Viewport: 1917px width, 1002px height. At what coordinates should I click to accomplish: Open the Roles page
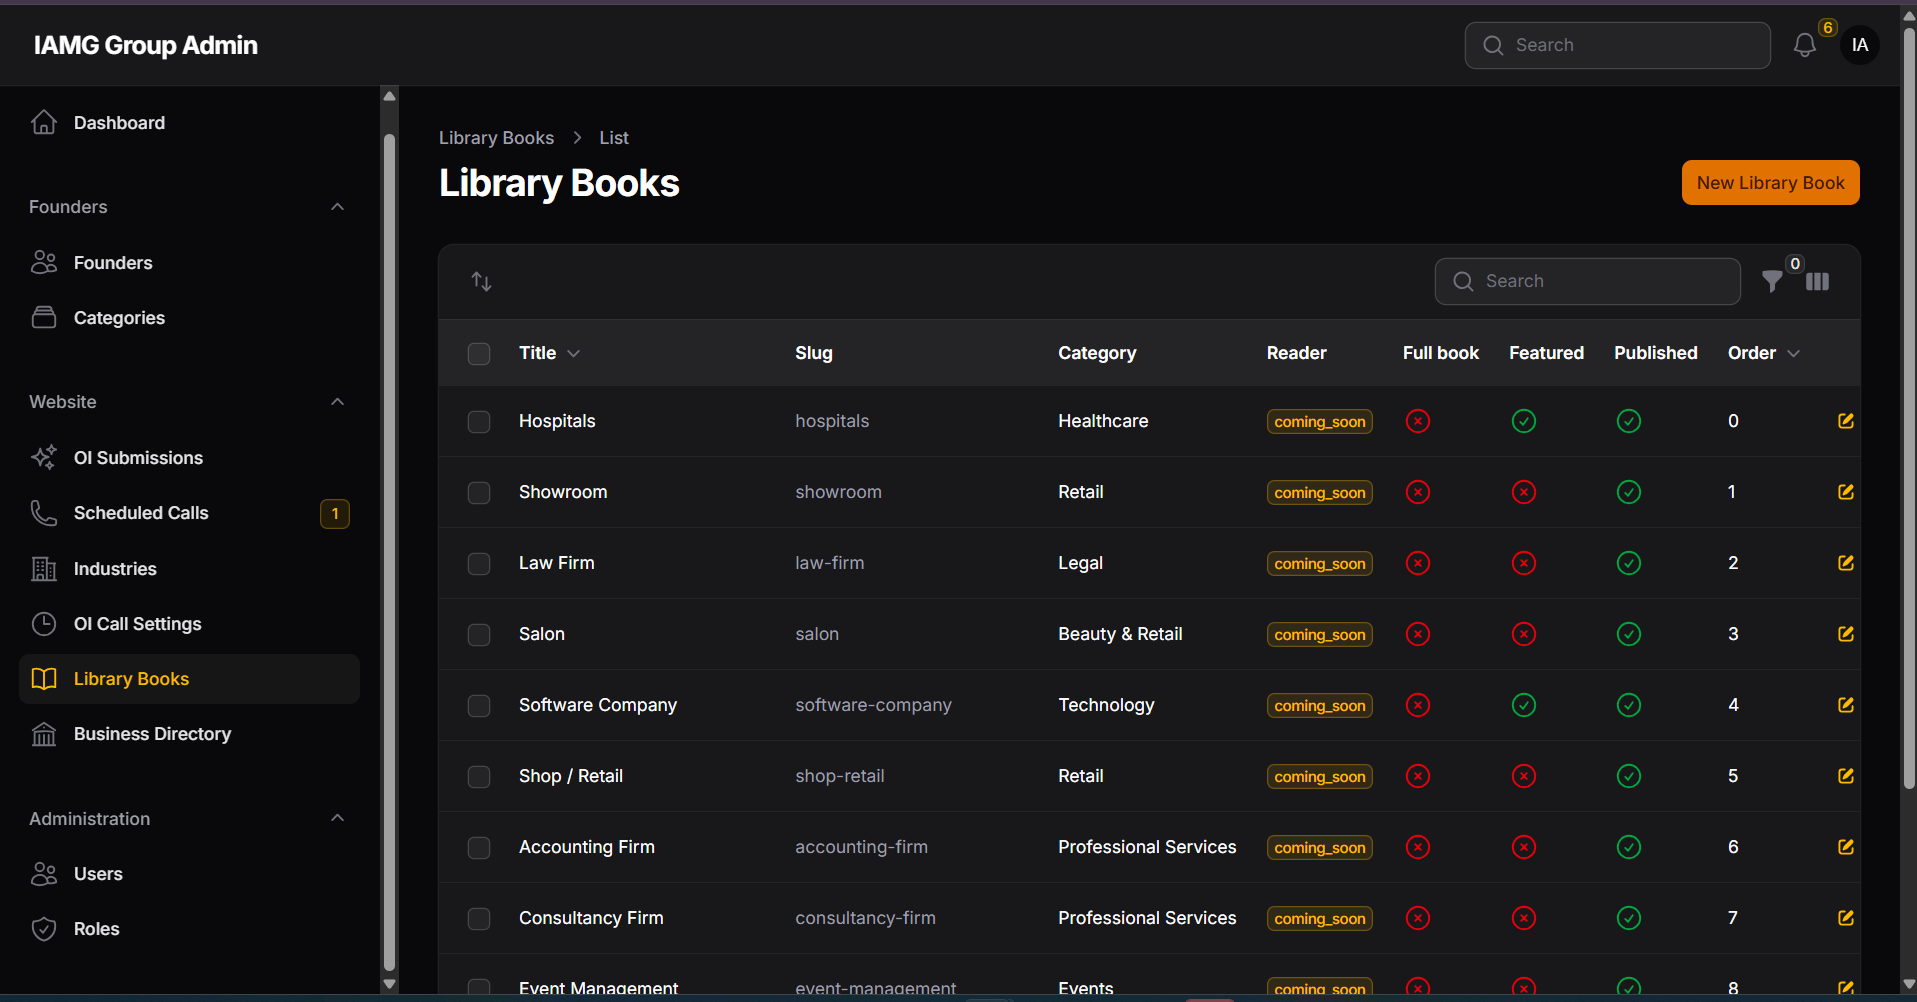pos(189,929)
